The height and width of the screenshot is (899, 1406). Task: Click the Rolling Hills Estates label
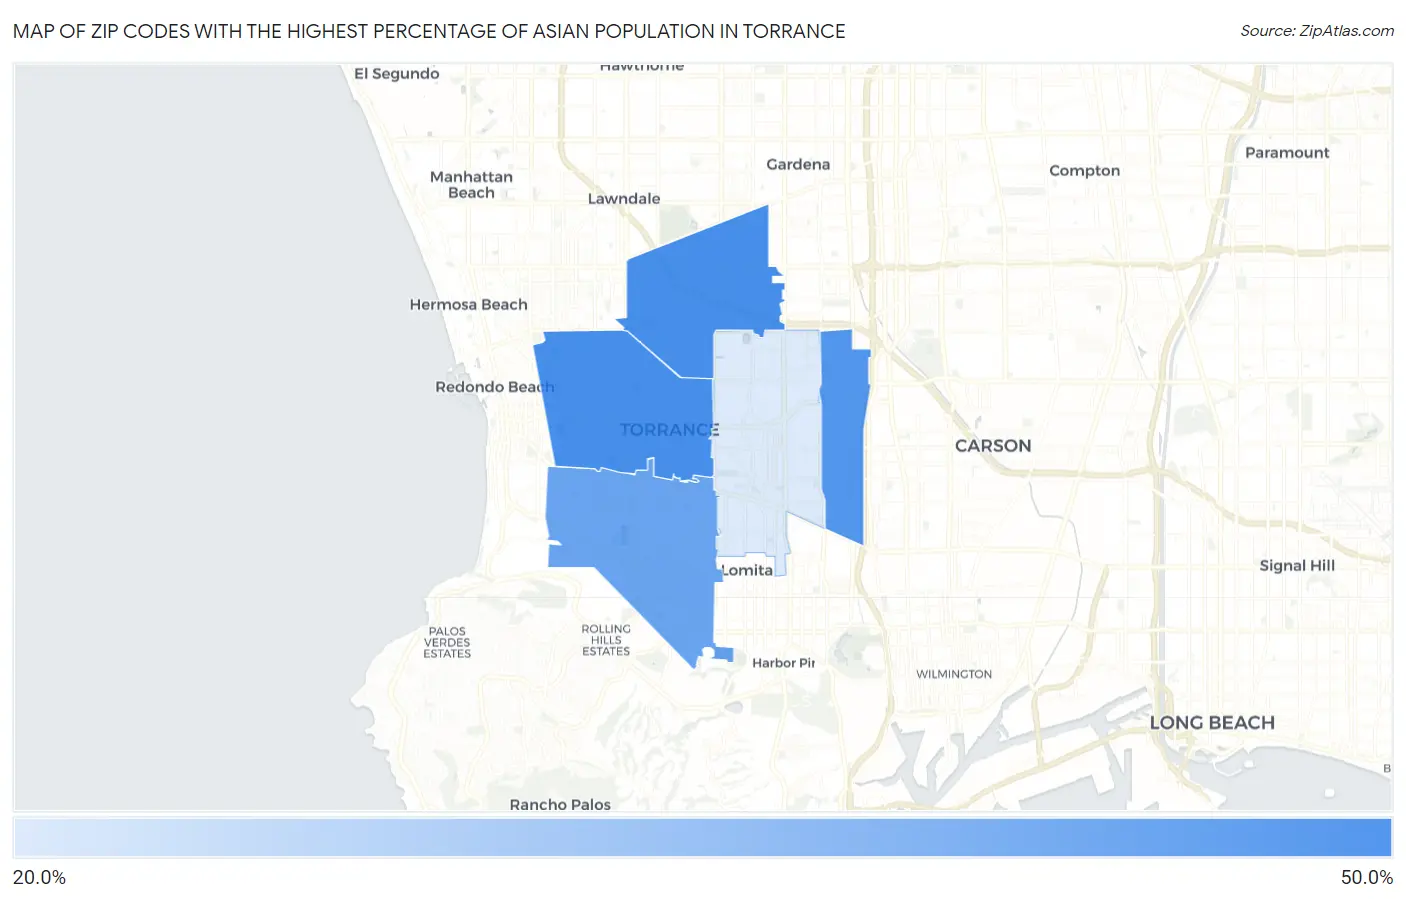(606, 640)
